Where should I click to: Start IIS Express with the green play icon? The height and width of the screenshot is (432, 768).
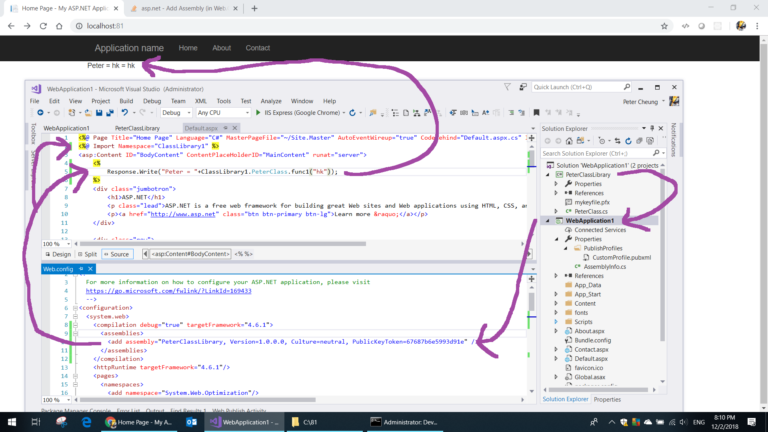(258, 113)
